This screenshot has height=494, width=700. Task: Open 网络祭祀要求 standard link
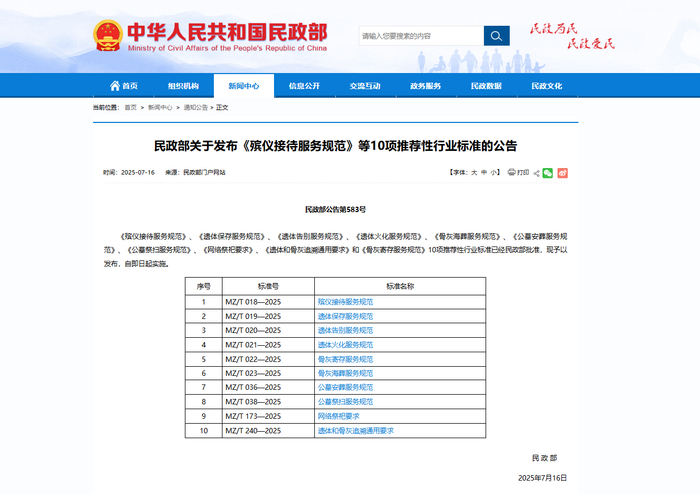point(338,416)
